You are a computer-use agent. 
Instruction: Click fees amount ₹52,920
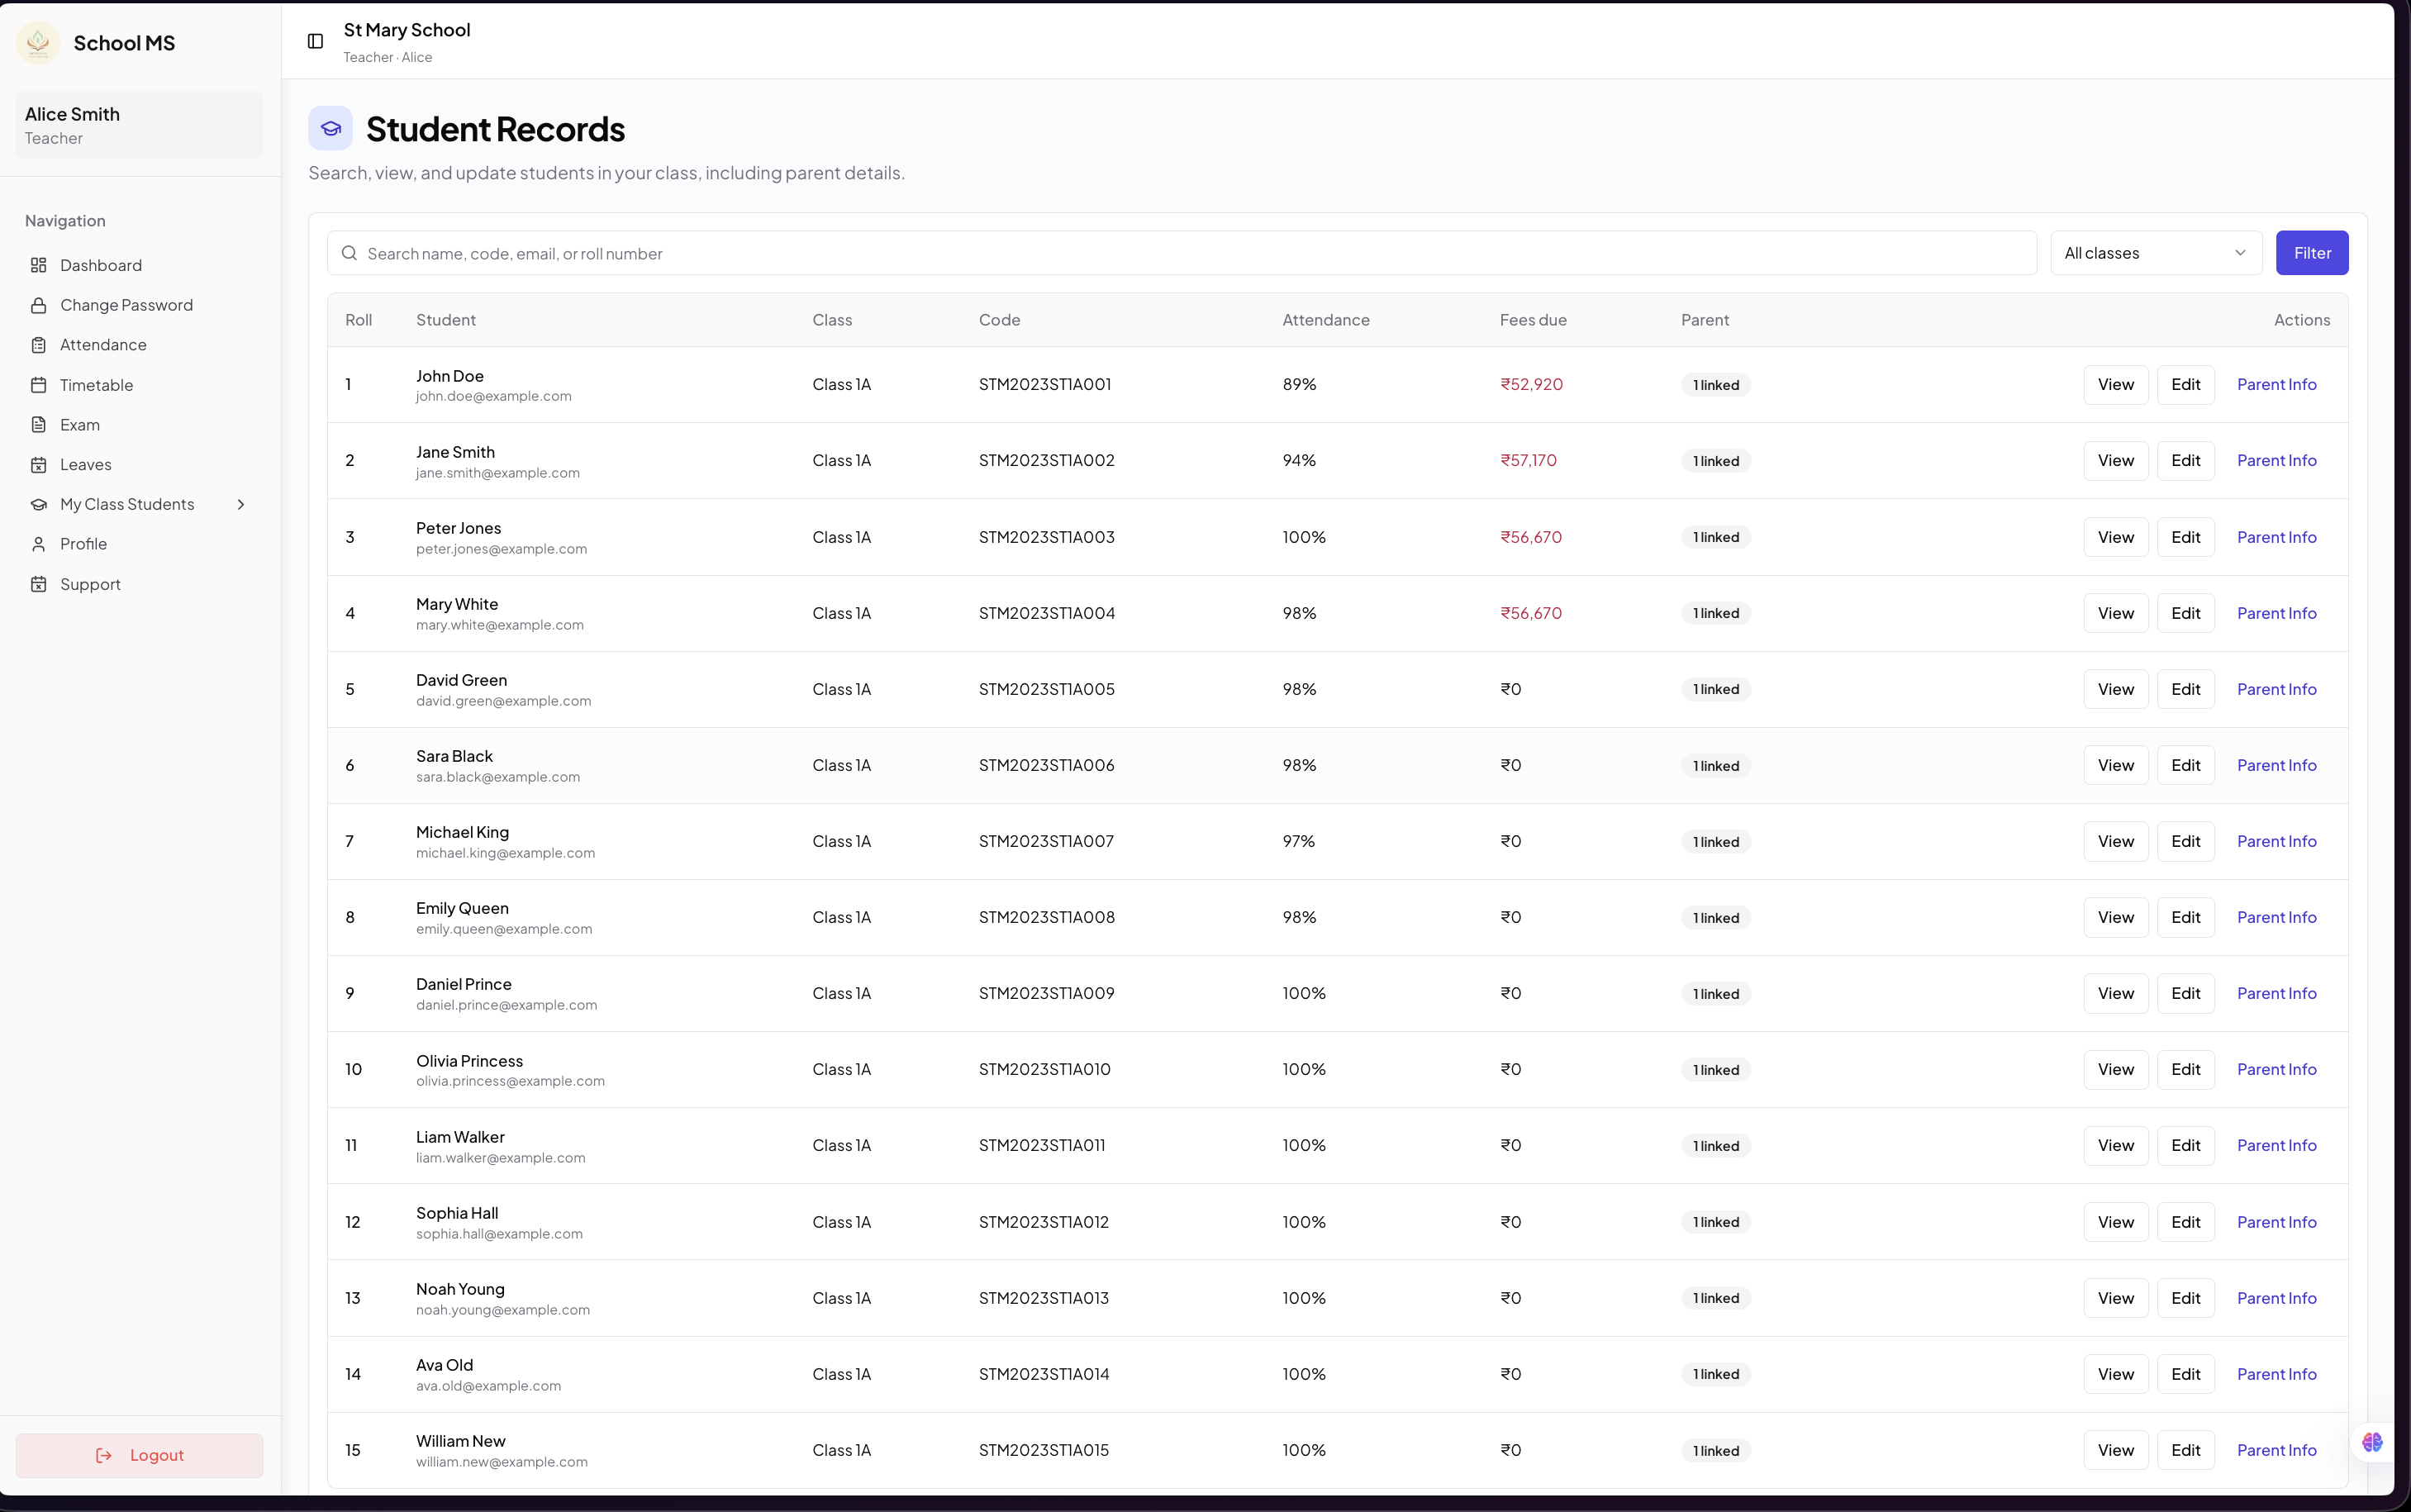tap(1531, 384)
